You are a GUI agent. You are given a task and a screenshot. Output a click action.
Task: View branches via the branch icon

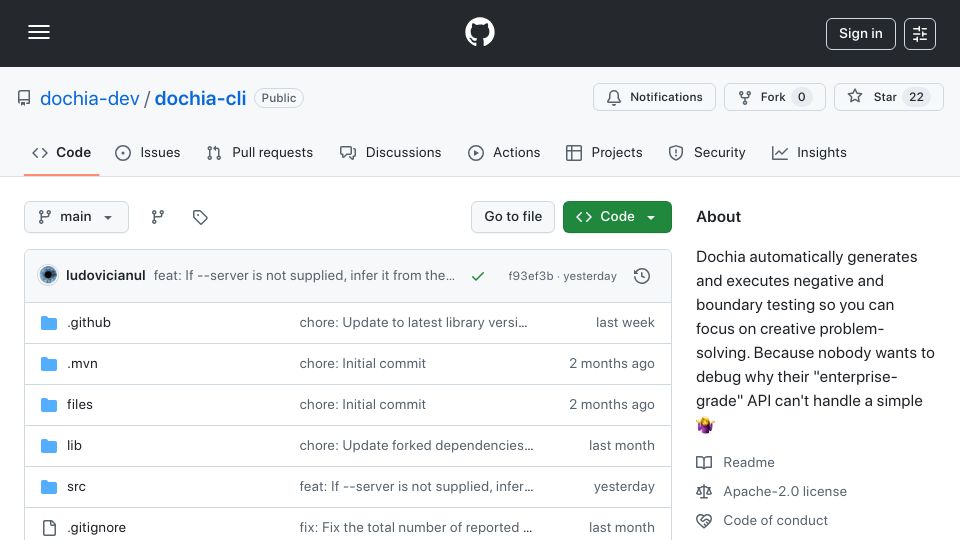pyautogui.click(x=158, y=217)
